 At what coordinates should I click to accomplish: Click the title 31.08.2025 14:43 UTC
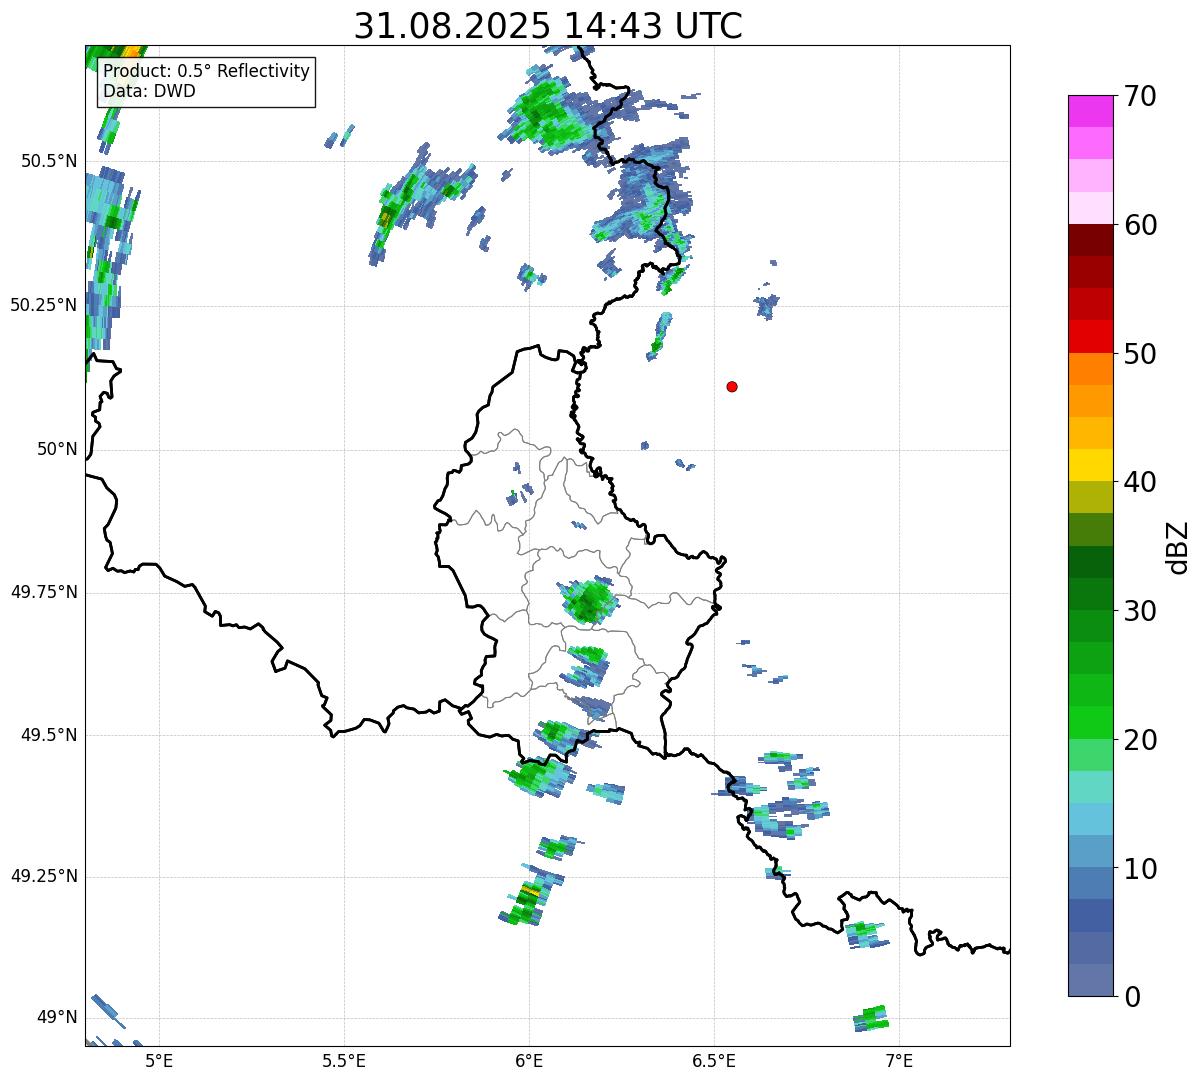tap(548, 25)
